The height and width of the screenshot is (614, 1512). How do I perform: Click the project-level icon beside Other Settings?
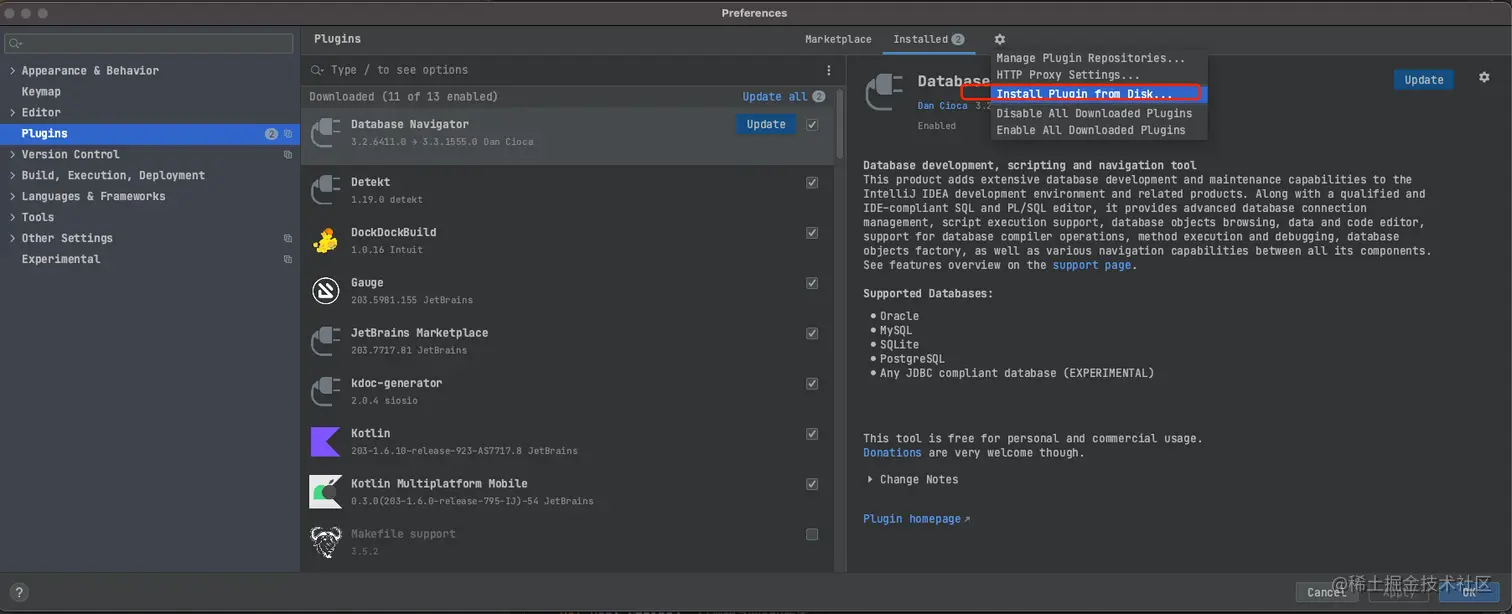288,238
